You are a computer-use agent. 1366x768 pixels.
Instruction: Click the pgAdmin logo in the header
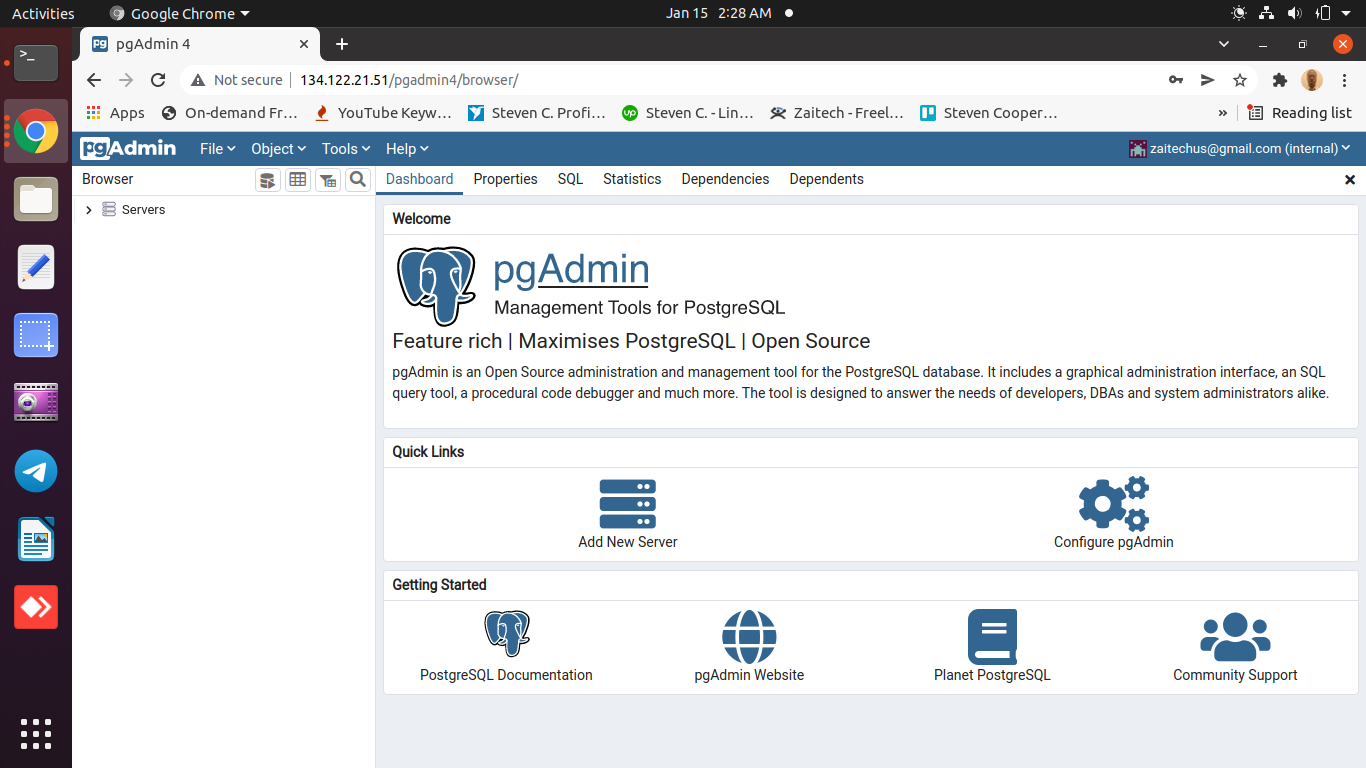point(129,148)
